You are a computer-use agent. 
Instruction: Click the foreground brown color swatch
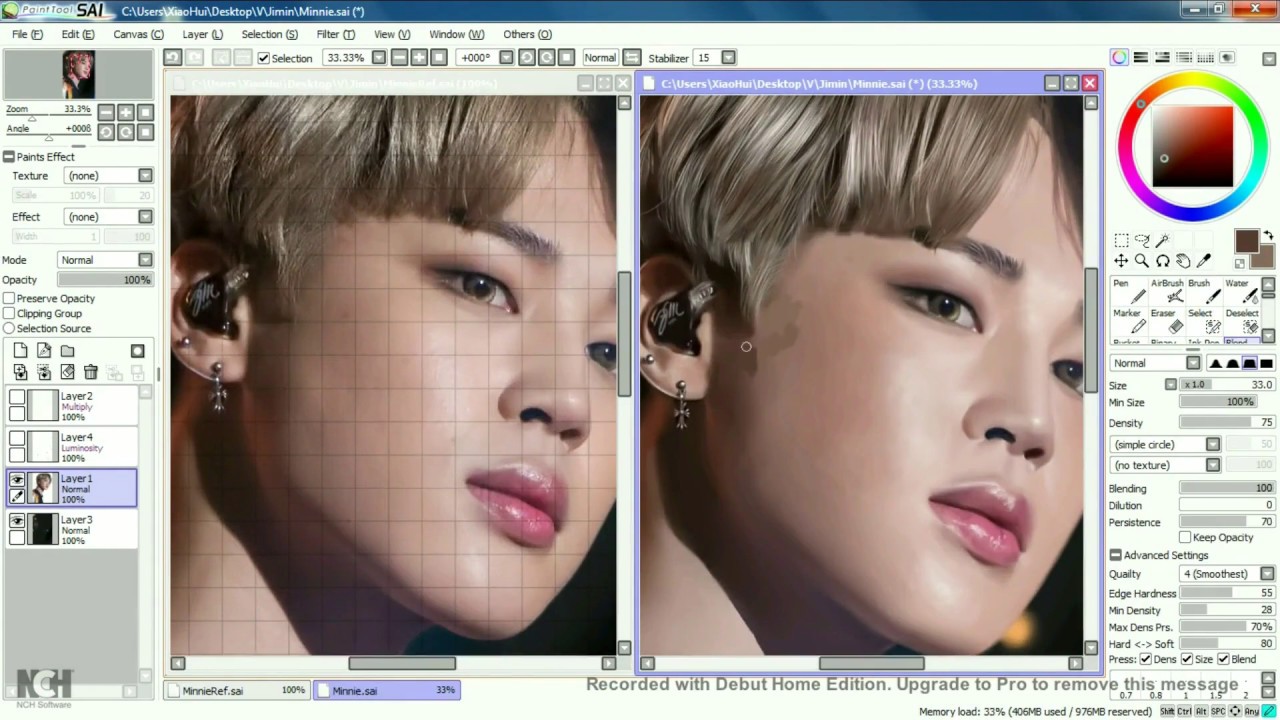1246,241
